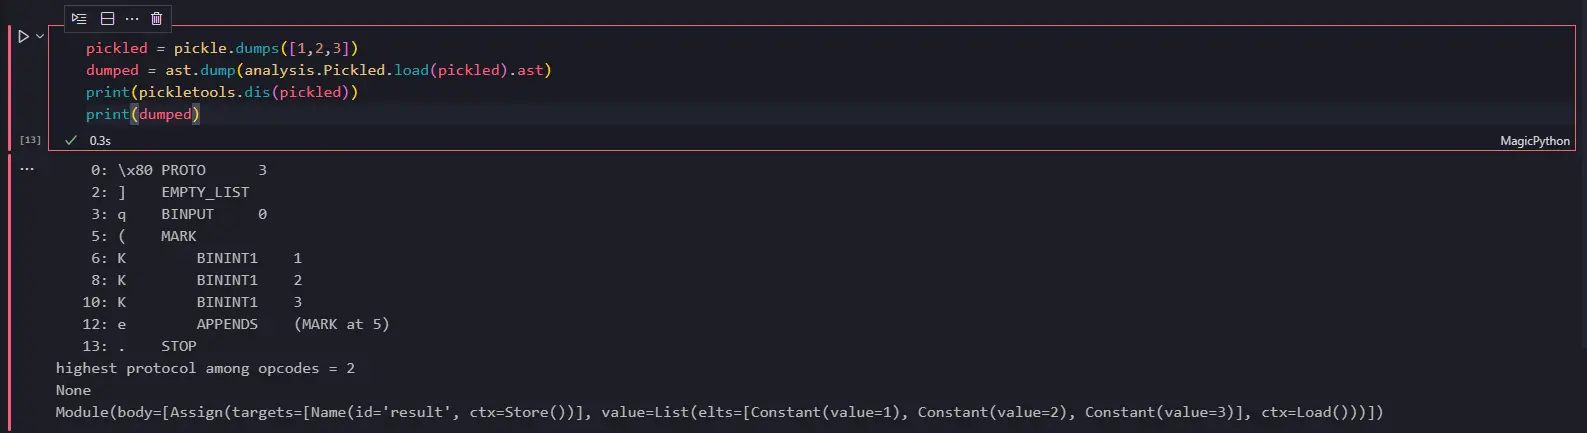Place cursor on the ast.dump code line
This screenshot has width=1587, height=433.
pos(319,70)
